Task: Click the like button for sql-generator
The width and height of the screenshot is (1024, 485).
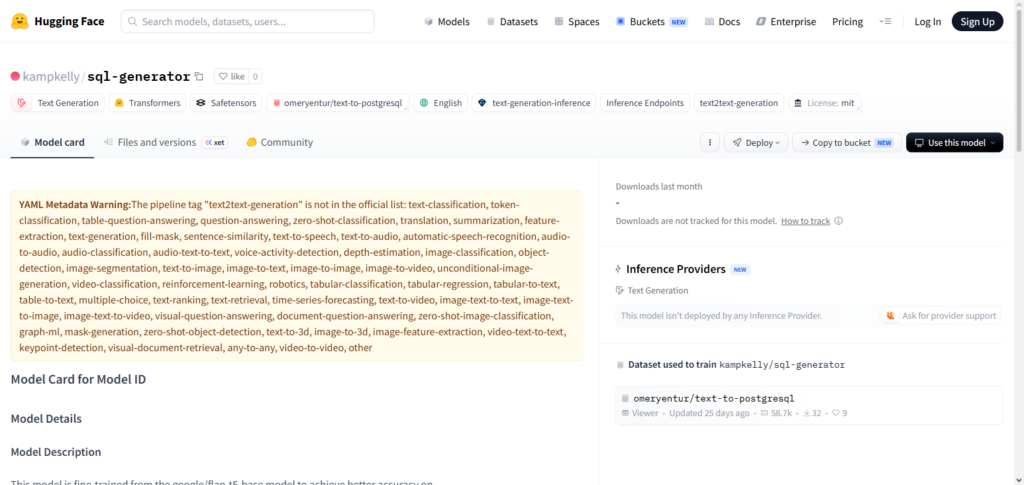Action: pyautogui.click(x=230, y=76)
